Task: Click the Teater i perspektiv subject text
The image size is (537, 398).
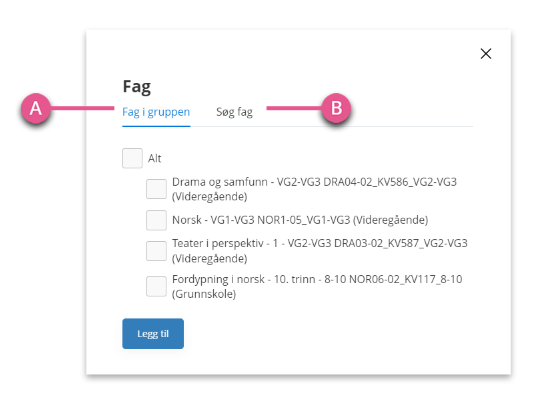Action: point(320,251)
